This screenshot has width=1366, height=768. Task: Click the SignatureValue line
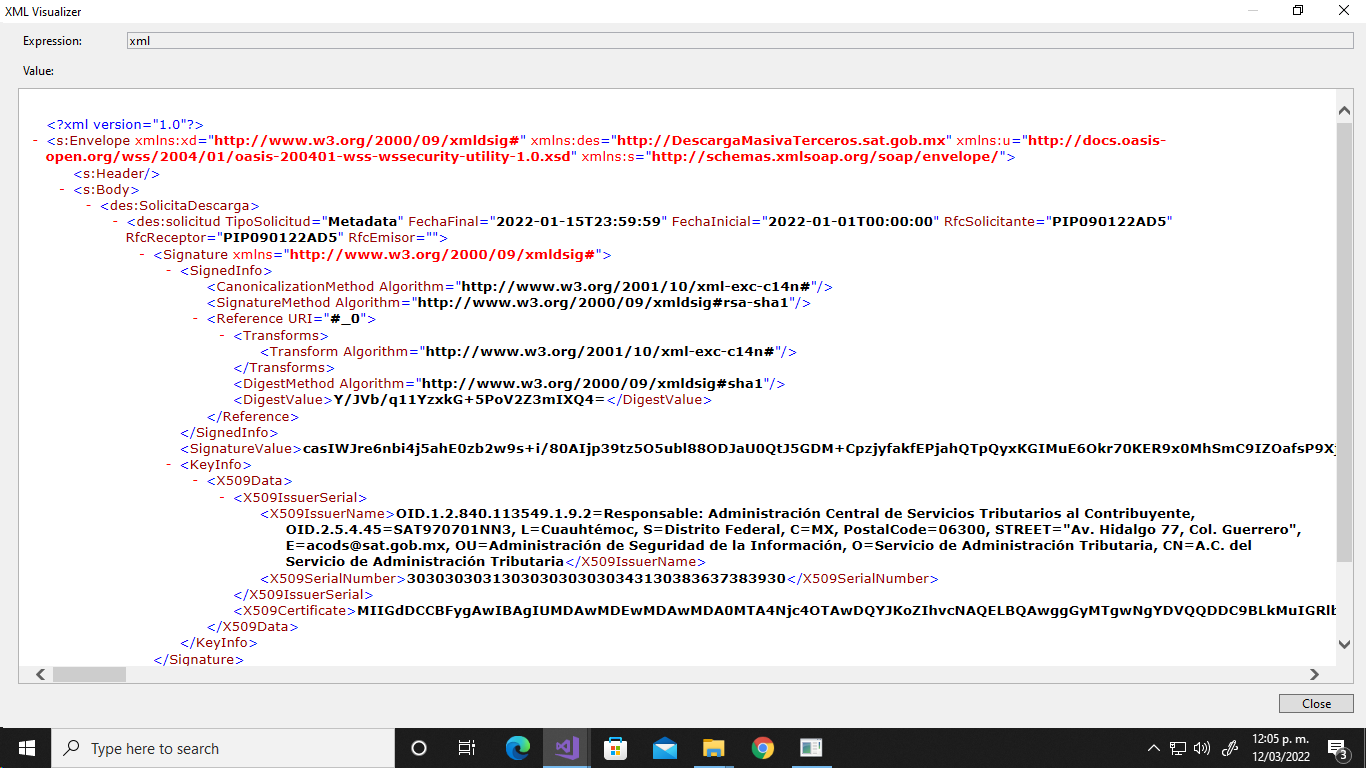point(758,449)
